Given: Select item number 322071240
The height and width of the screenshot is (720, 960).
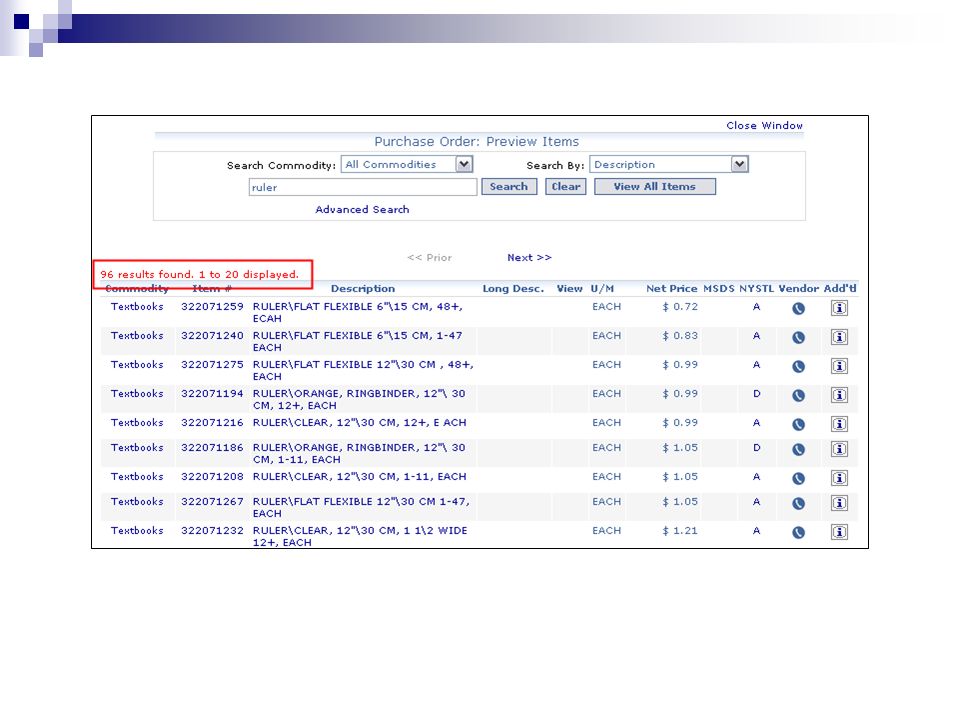Looking at the screenshot, I should 212,336.
